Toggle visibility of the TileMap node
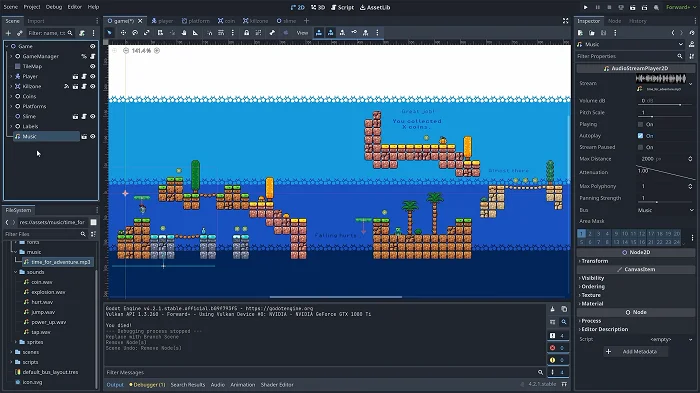This screenshot has height=393, width=700. [92, 66]
